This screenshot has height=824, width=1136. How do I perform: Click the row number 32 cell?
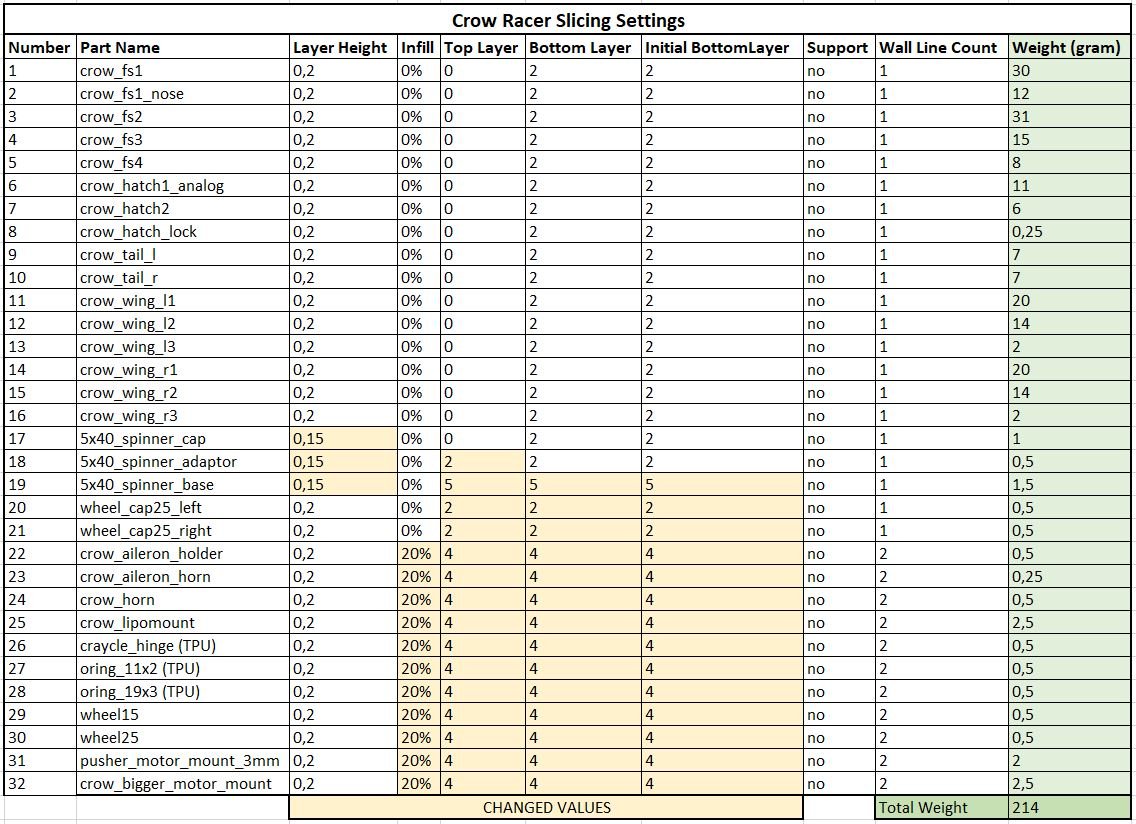(x=40, y=783)
